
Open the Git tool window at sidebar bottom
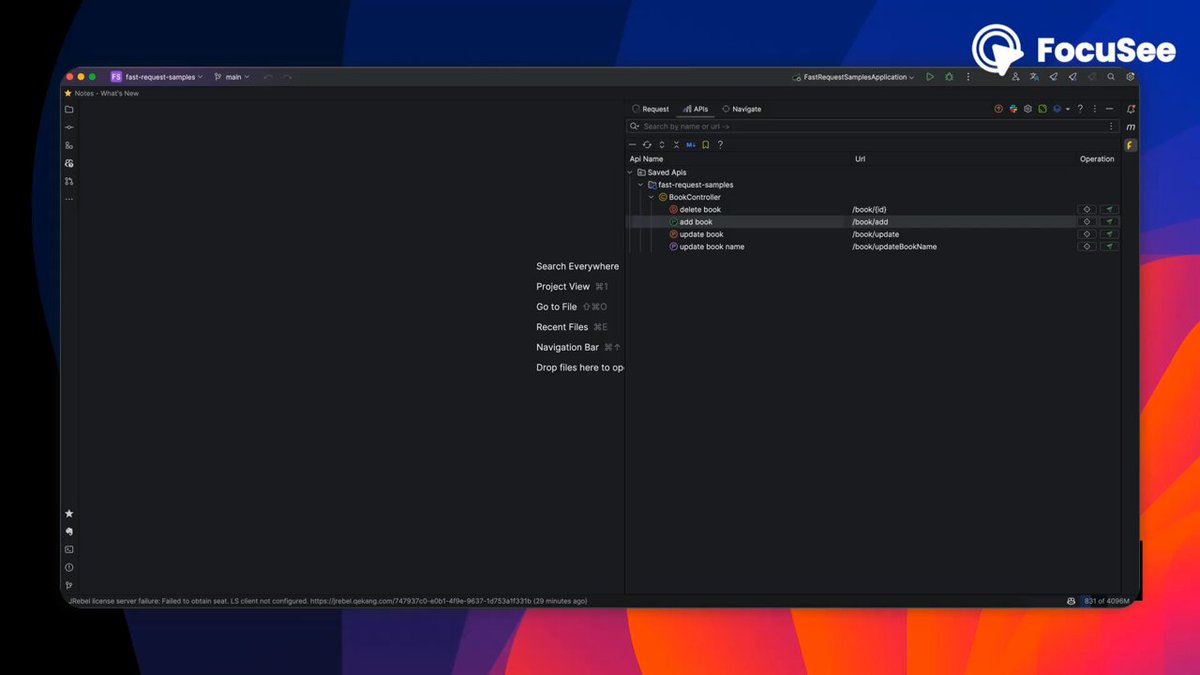click(x=69, y=585)
